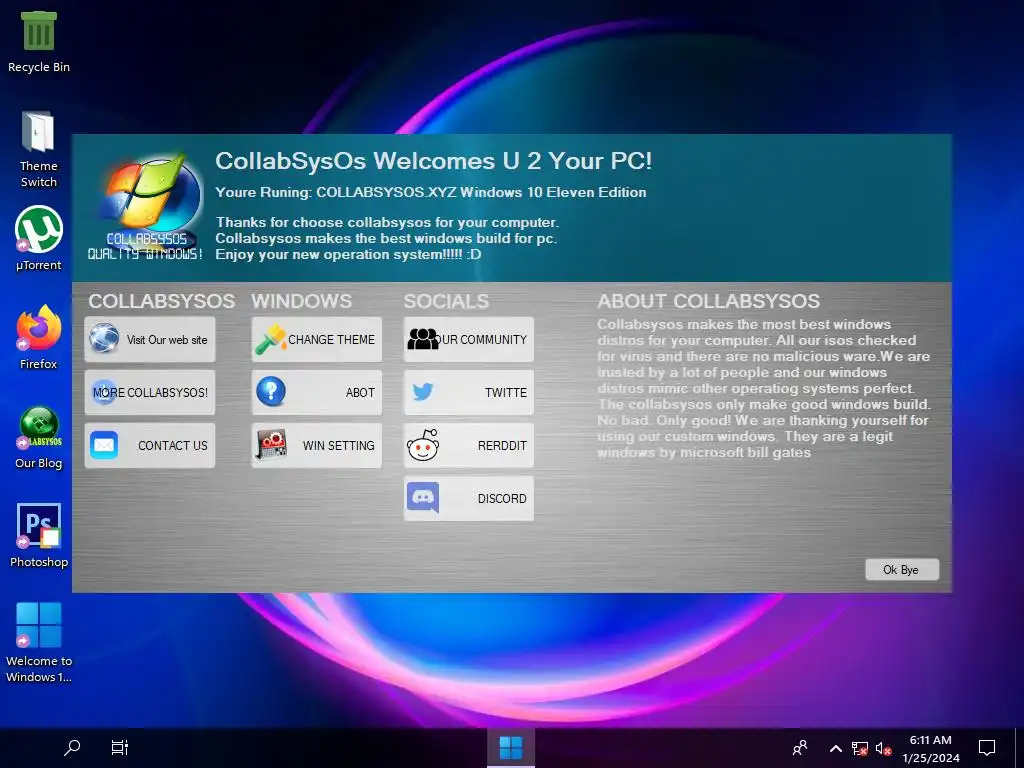Open the Theme Switch desktop icon
The height and width of the screenshot is (768, 1024).
click(x=39, y=150)
